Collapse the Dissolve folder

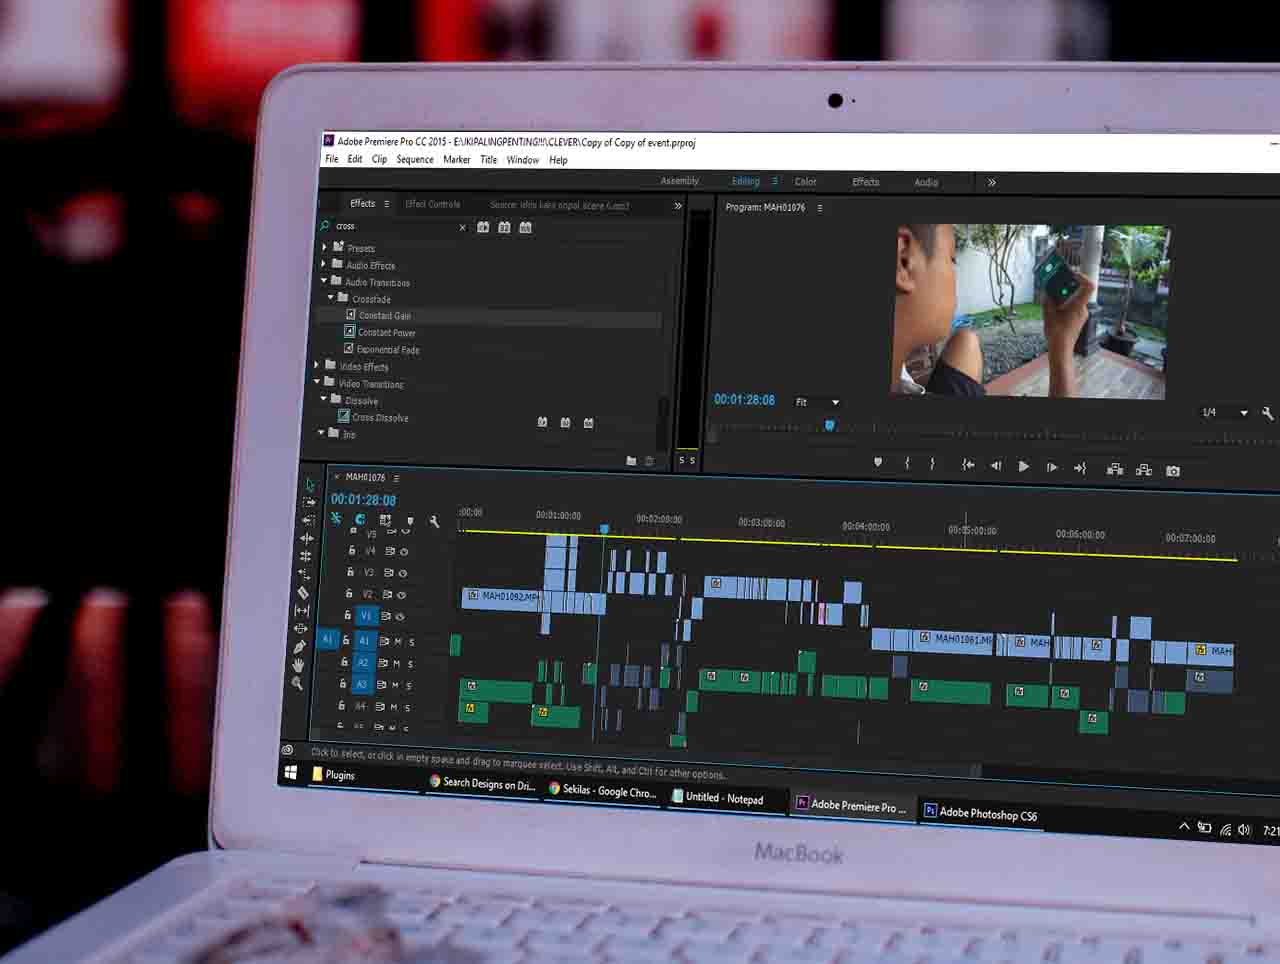[324, 400]
